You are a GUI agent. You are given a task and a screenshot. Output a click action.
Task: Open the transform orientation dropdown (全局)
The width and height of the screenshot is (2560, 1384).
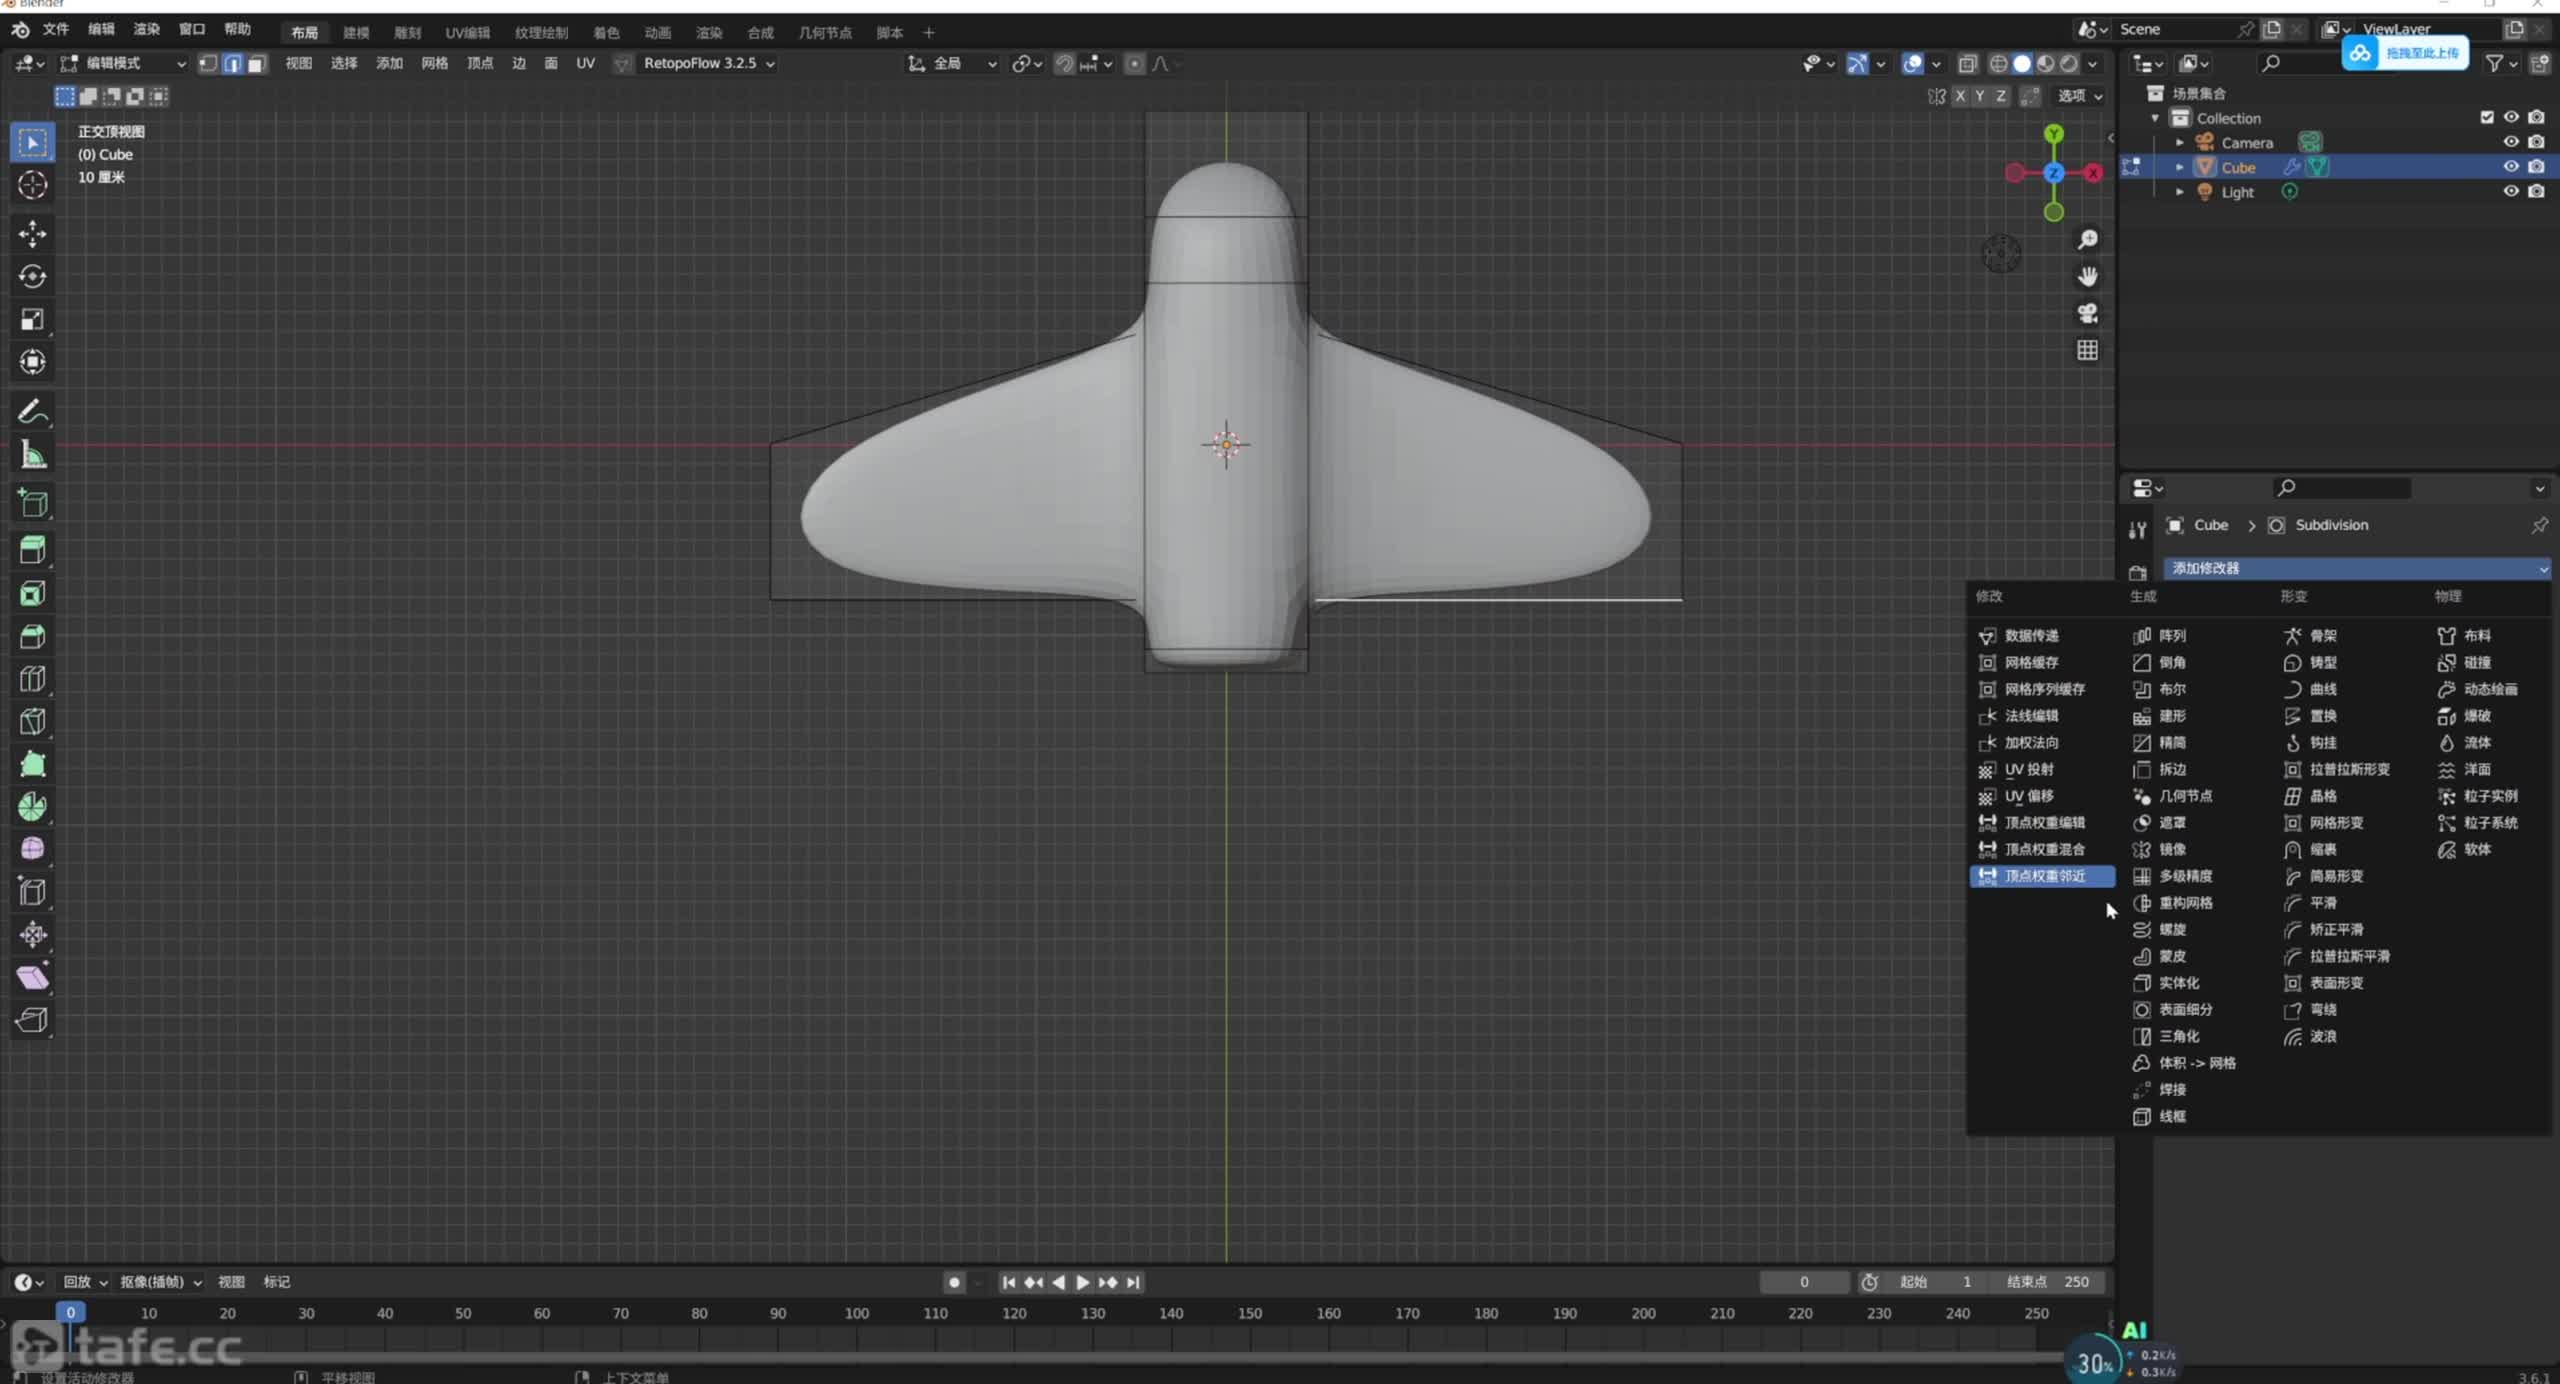(952, 64)
